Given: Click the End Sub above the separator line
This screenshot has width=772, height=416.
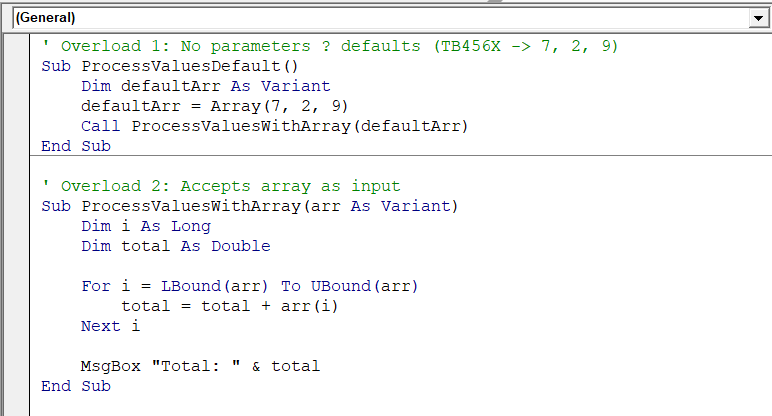Looking at the screenshot, I should pos(76,146).
